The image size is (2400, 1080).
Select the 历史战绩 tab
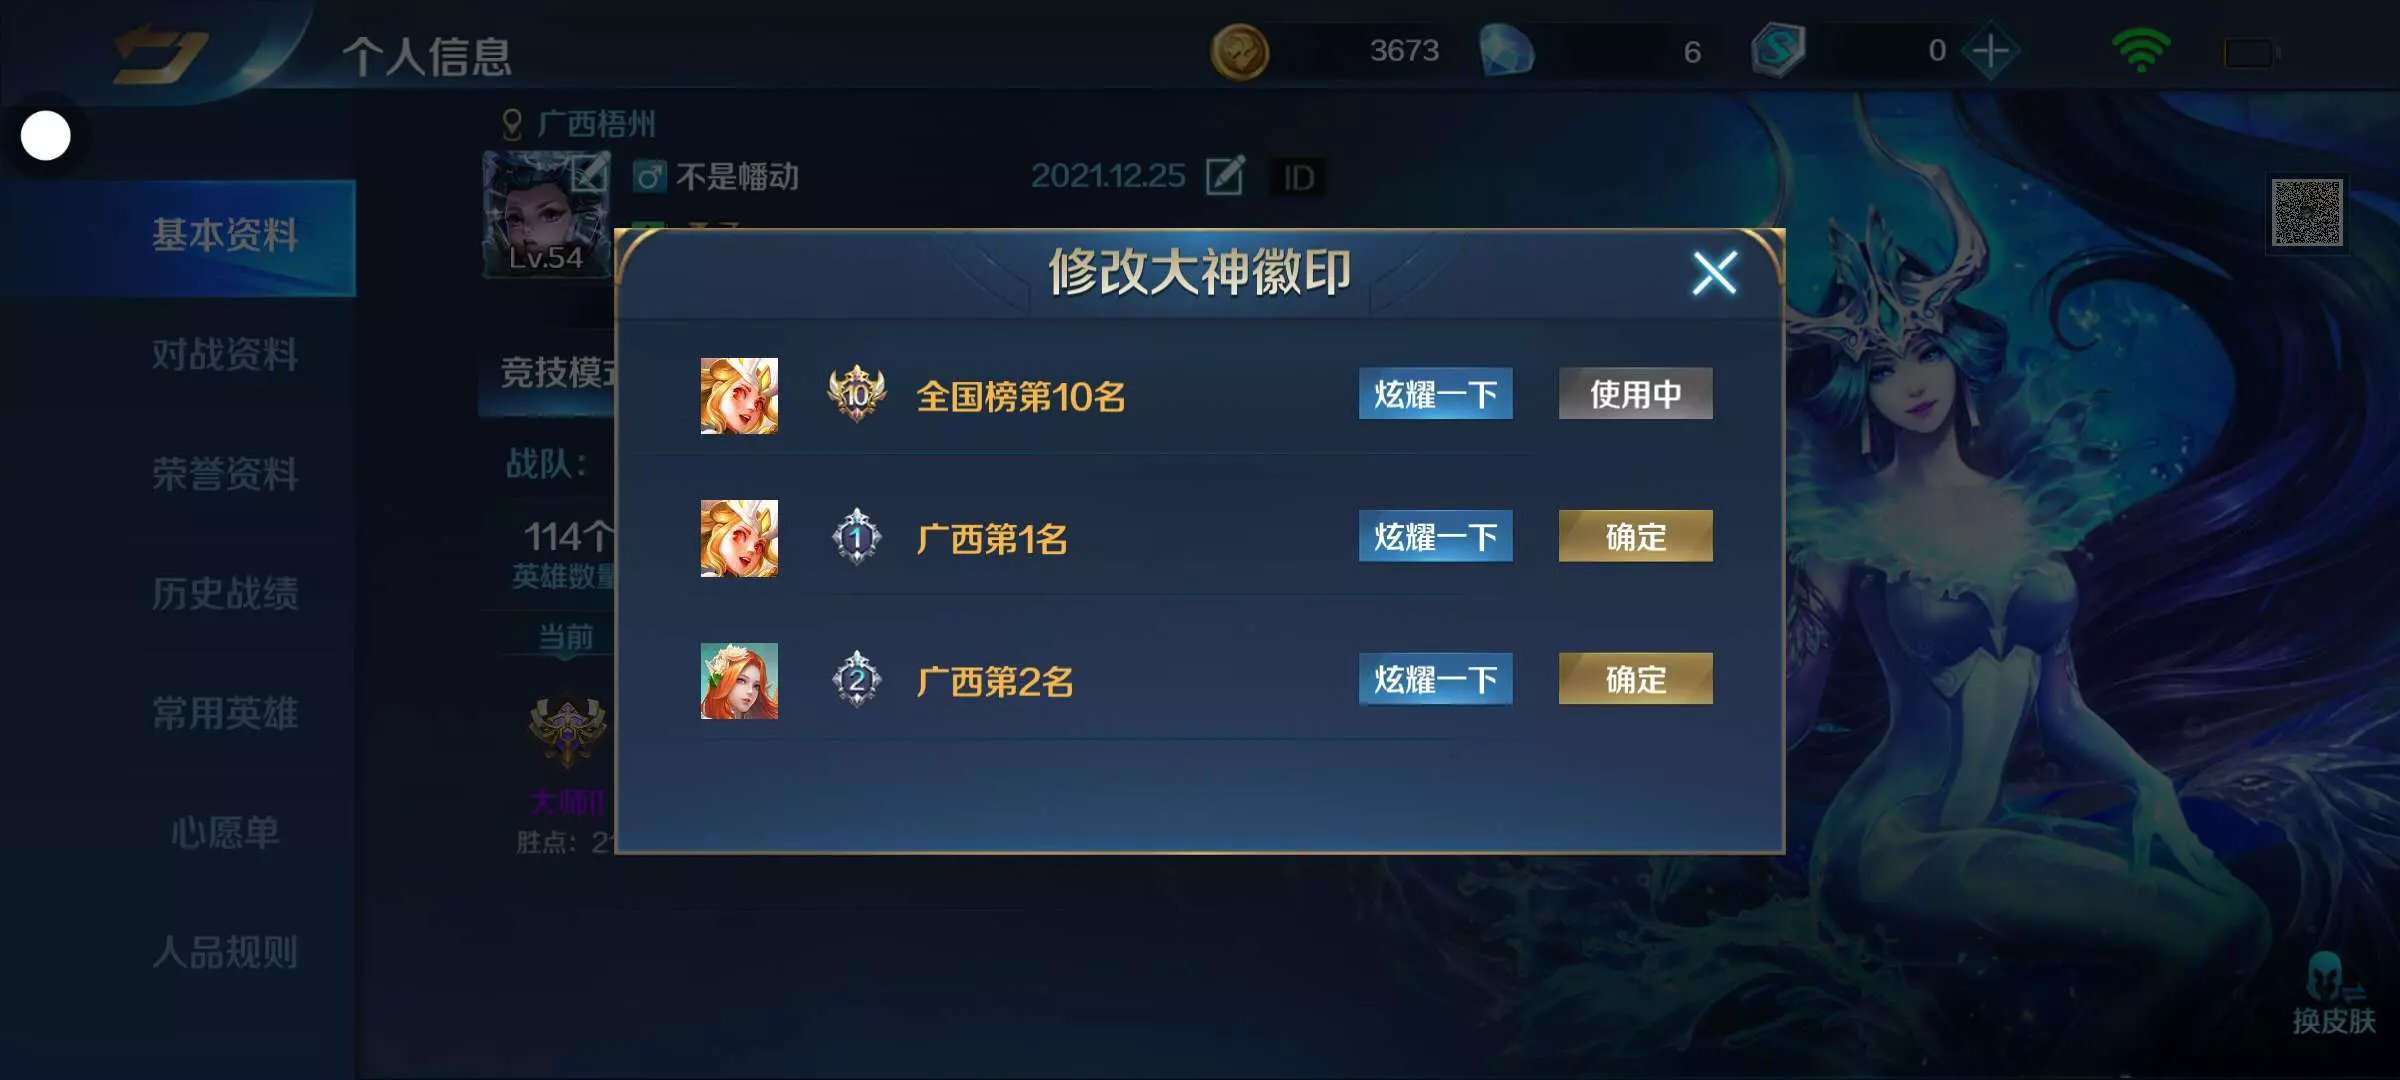225,593
